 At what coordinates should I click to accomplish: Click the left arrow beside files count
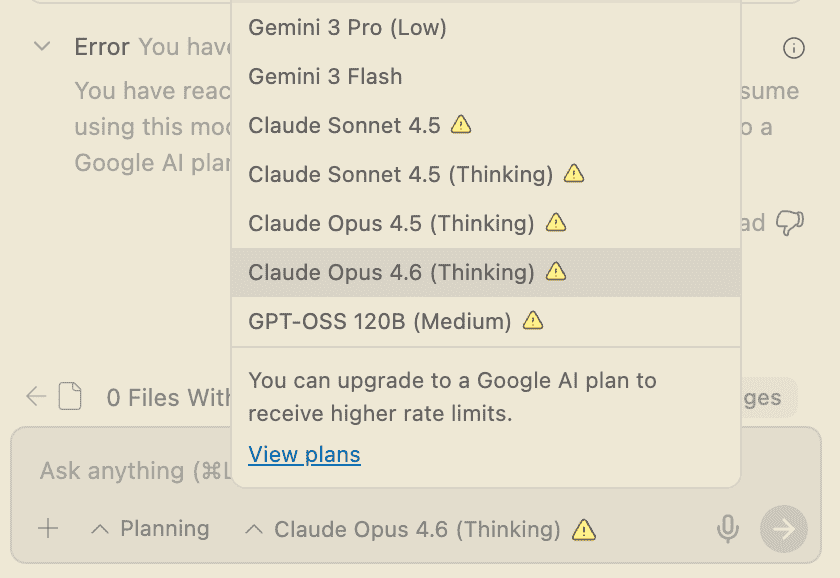pos(36,397)
